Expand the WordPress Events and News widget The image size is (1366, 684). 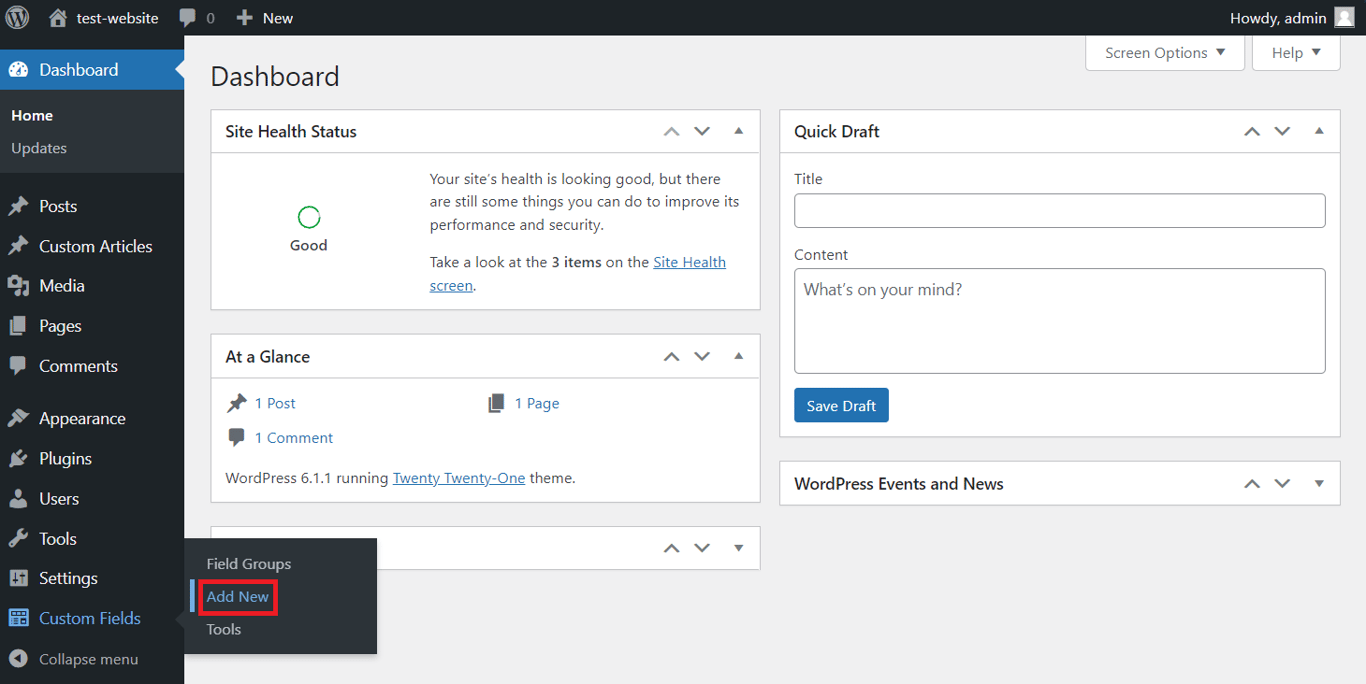pos(1318,483)
